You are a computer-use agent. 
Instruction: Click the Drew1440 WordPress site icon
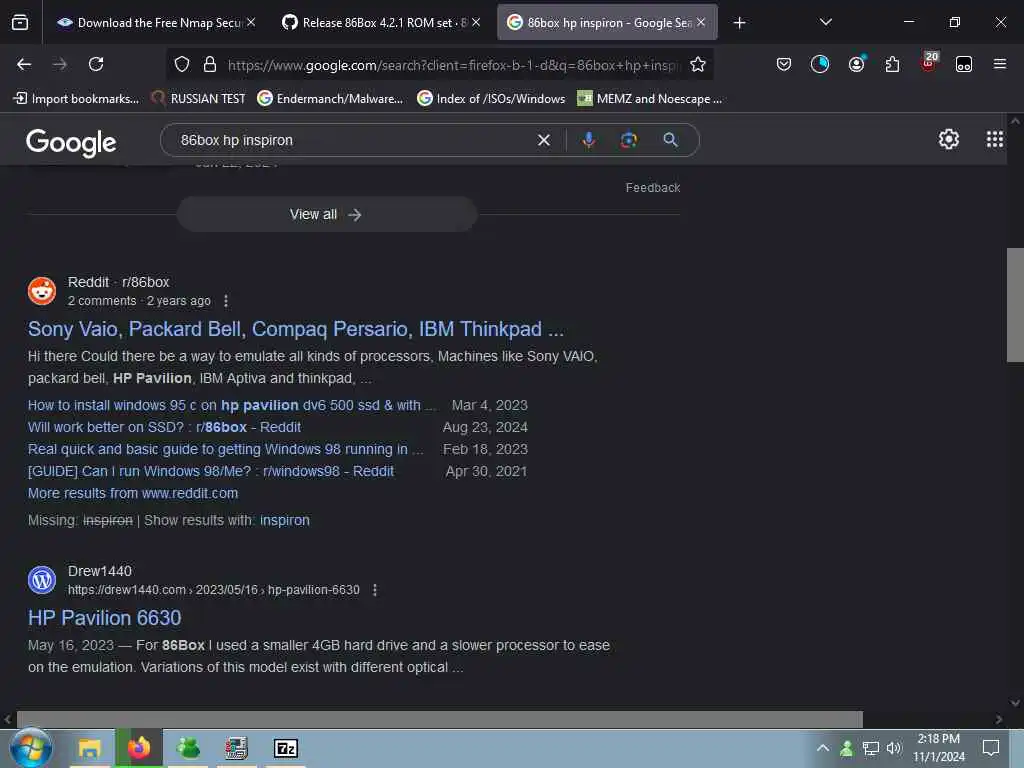(x=42, y=580)
